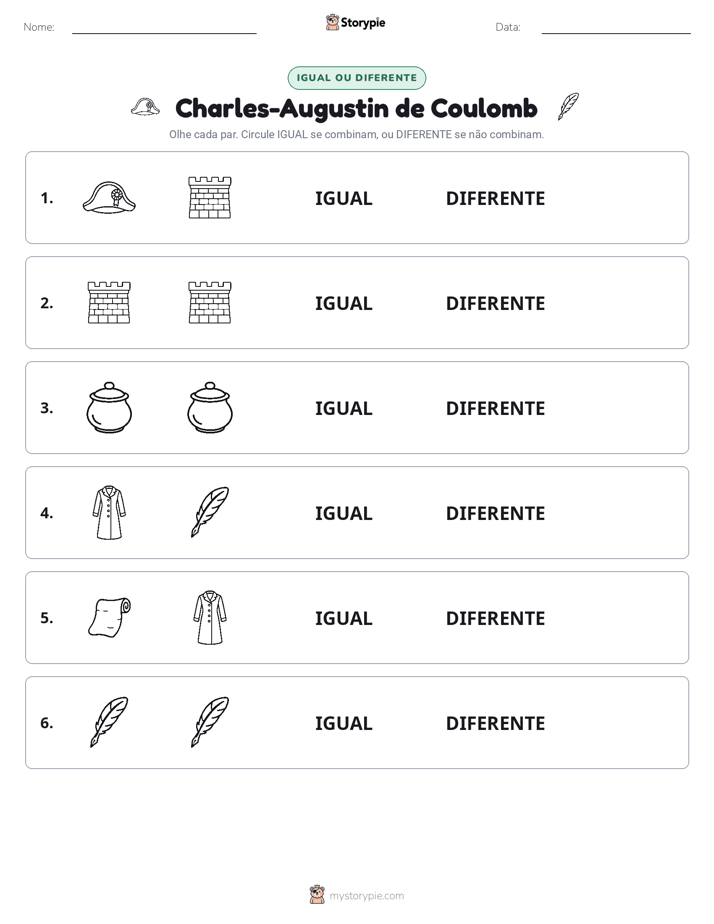Click the IGUAL OU DIFERENTE badge

tap(356, 78)
